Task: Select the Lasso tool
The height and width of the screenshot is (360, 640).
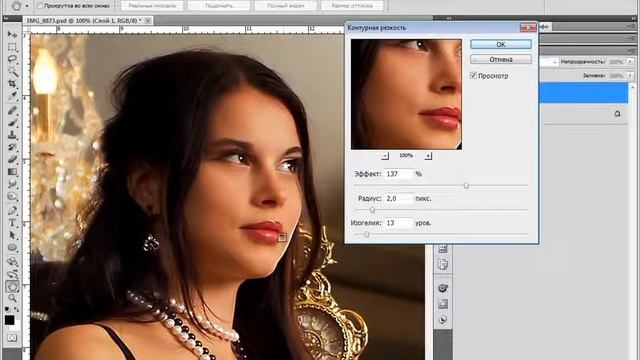Action: tap(12, 59)
